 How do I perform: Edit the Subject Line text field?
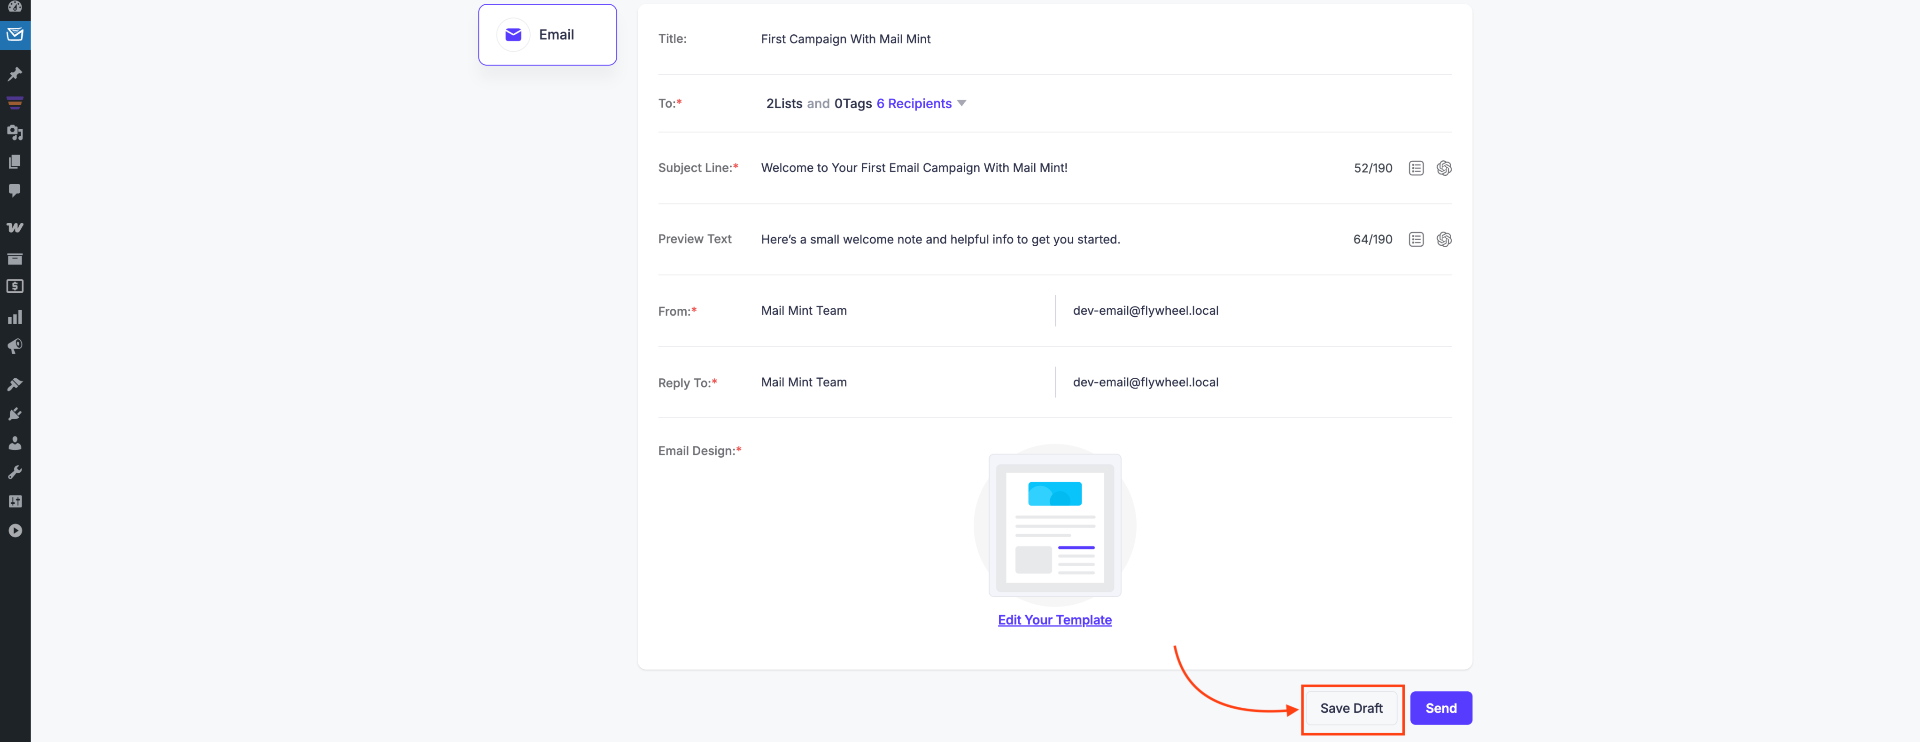(1050, 168)
